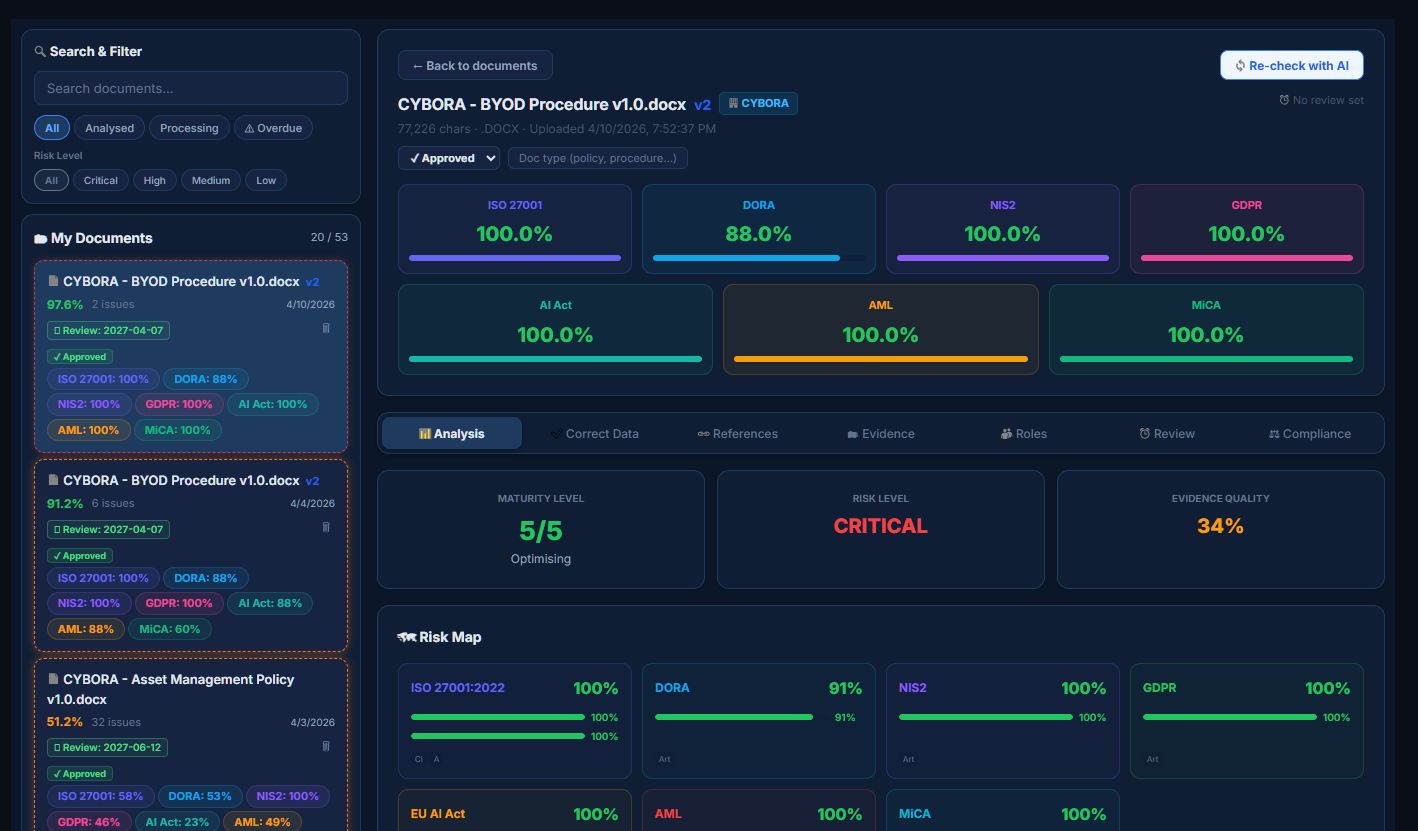Open the 91.2% BYOD Procedure document card

pos(191,555)
